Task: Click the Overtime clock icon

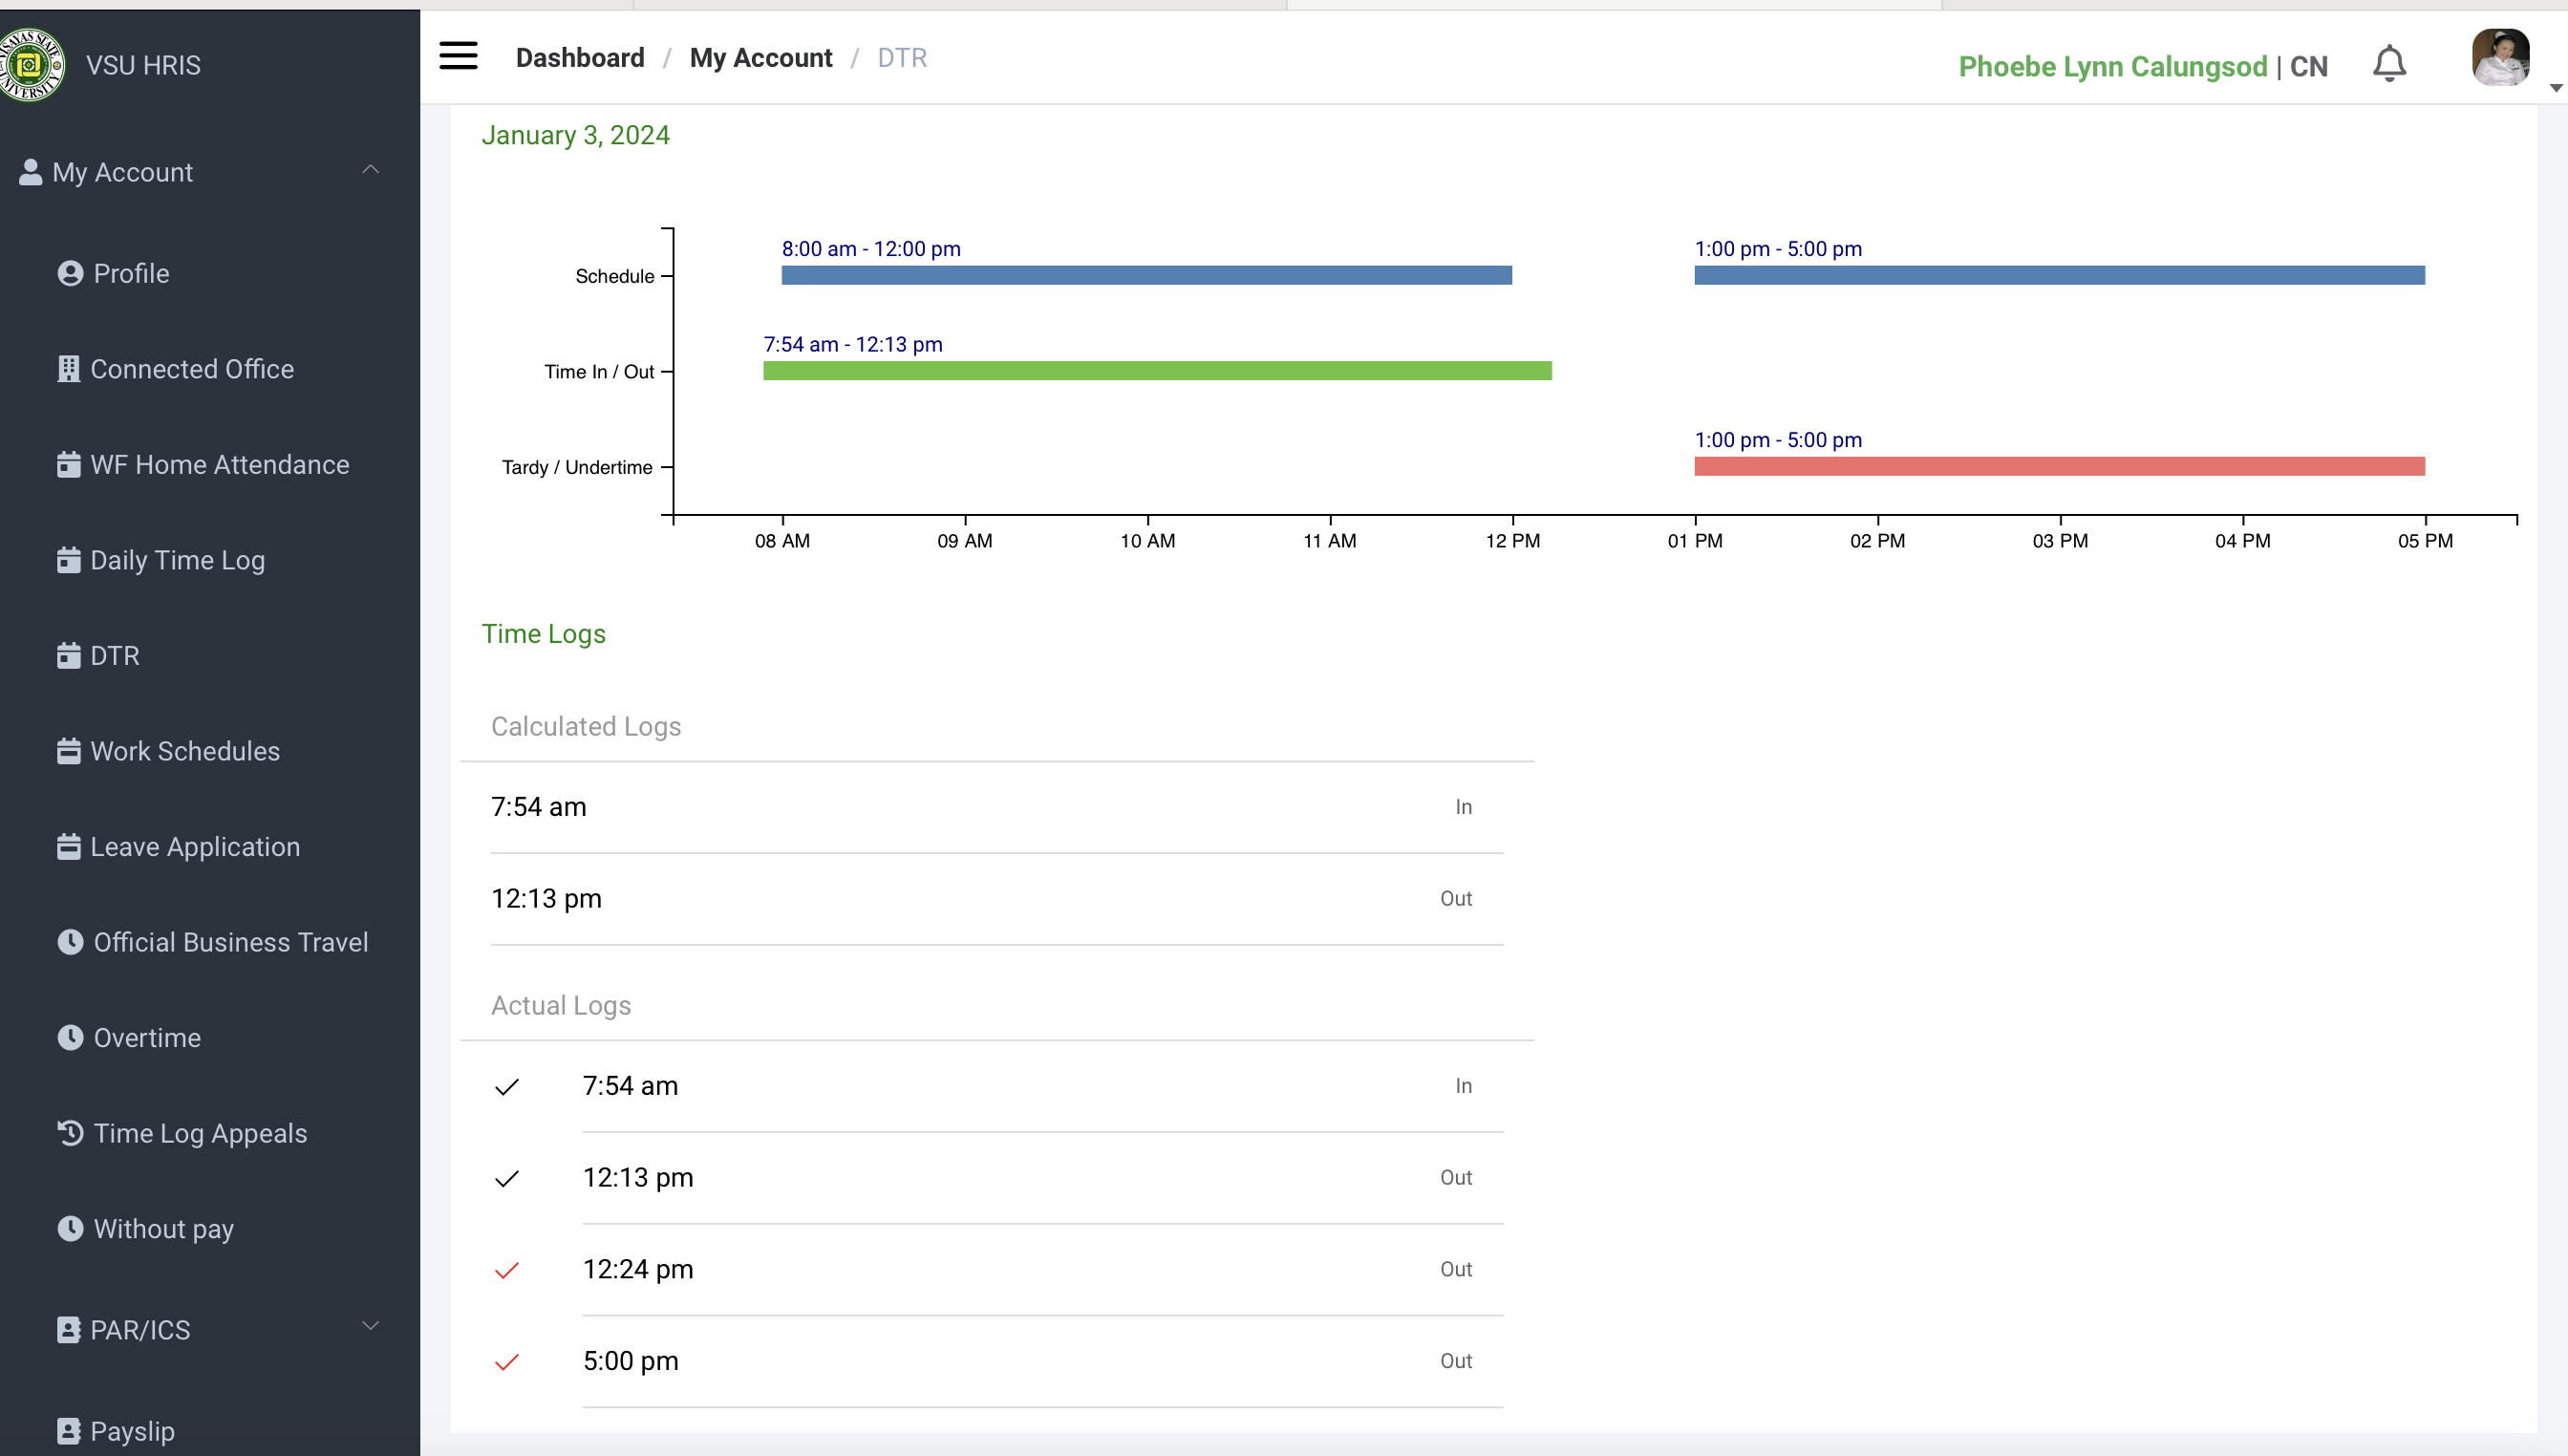Action: 70,1037
